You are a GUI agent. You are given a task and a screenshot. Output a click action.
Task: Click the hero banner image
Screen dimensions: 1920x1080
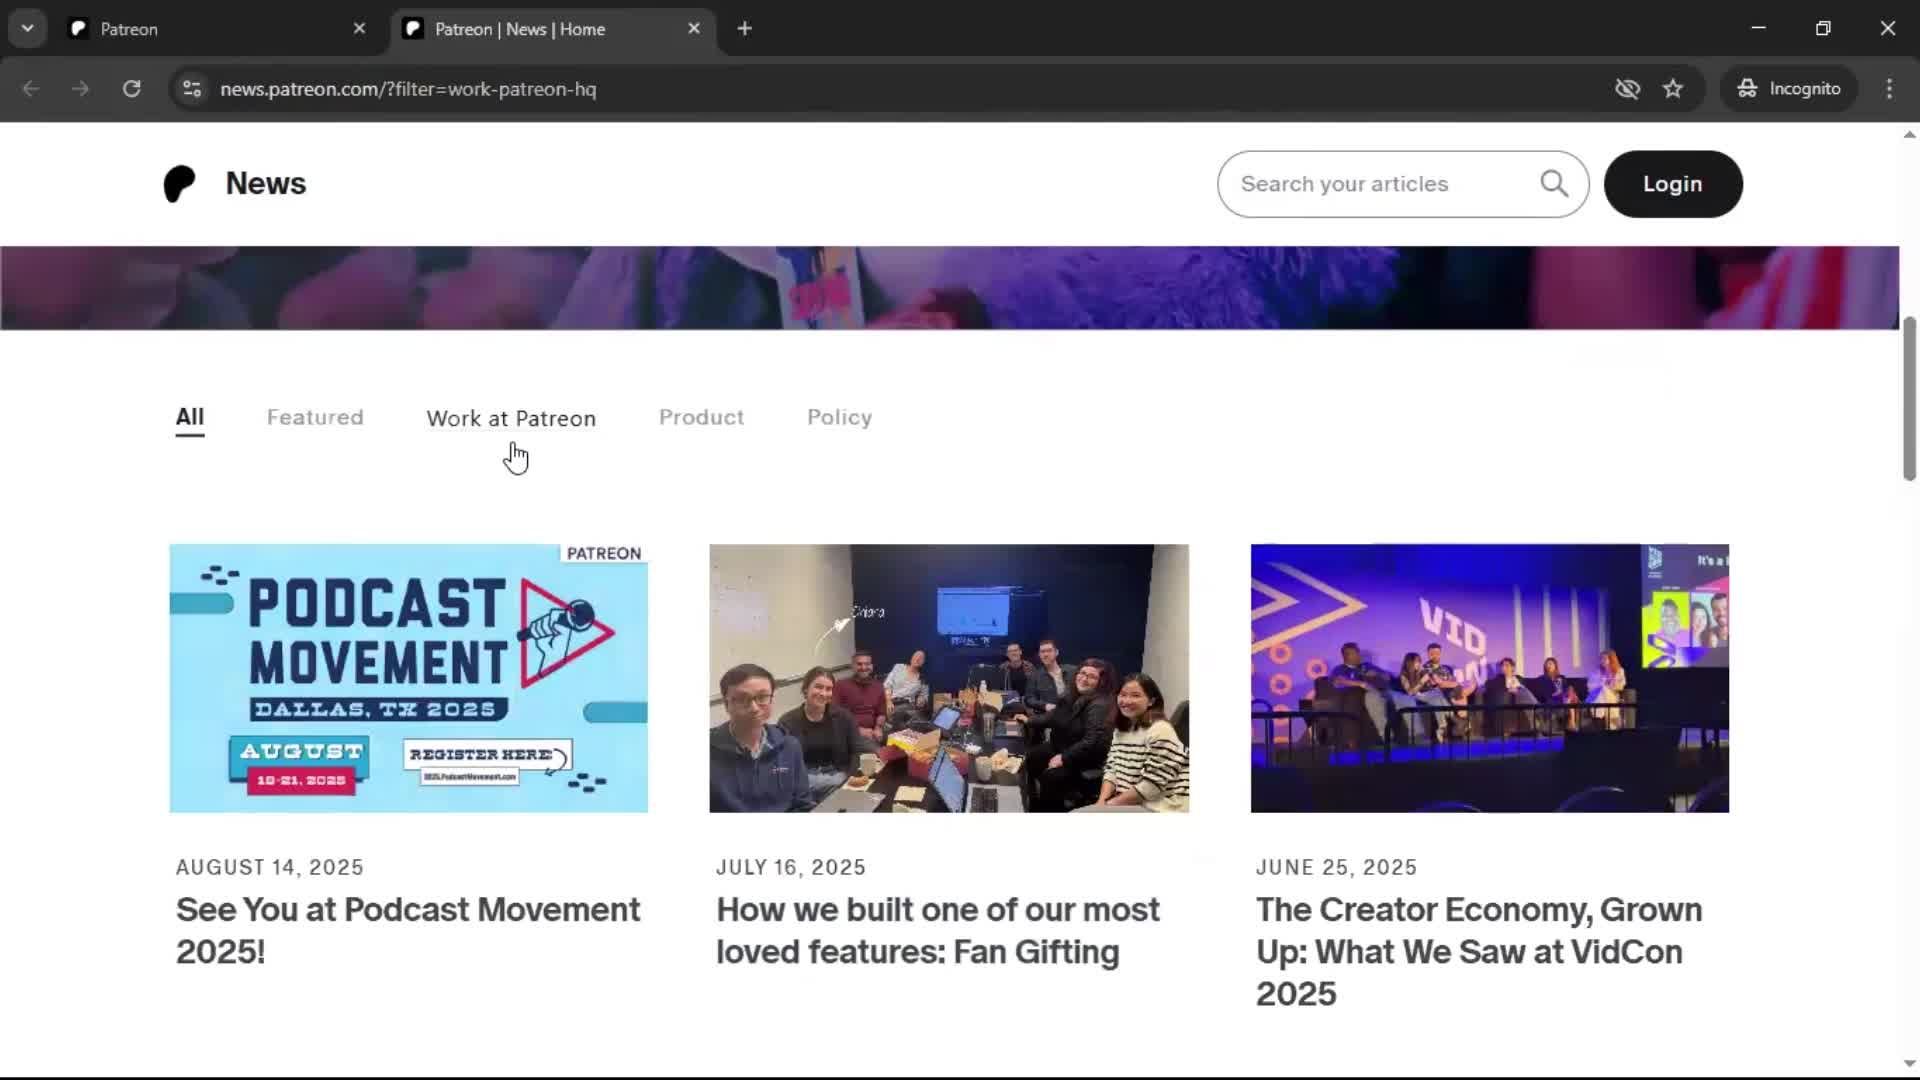pos(949,288)
